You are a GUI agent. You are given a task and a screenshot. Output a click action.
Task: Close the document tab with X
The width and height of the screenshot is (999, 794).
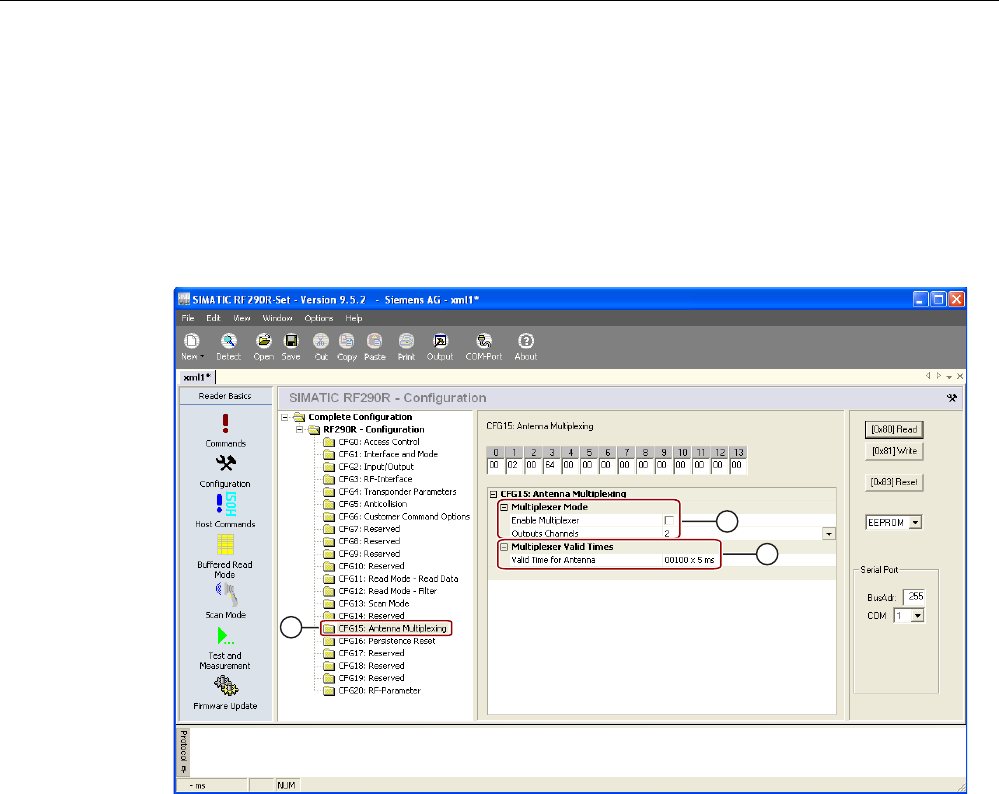pos(960,377)
